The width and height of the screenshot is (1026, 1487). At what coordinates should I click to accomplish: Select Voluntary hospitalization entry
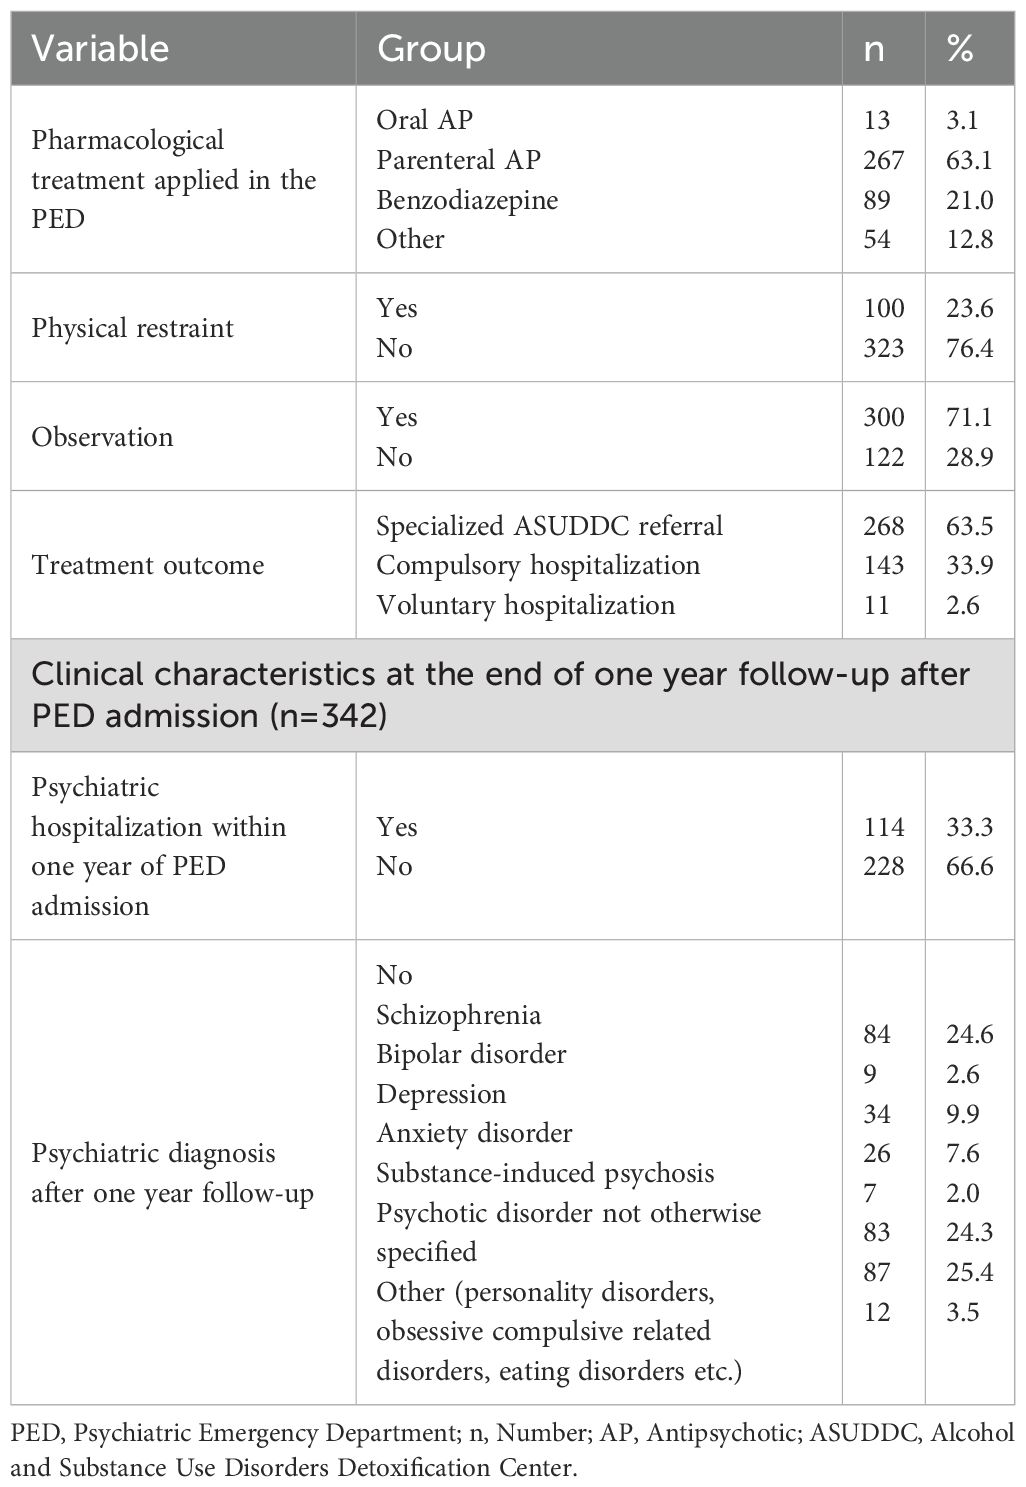click(x=526, y=605)
